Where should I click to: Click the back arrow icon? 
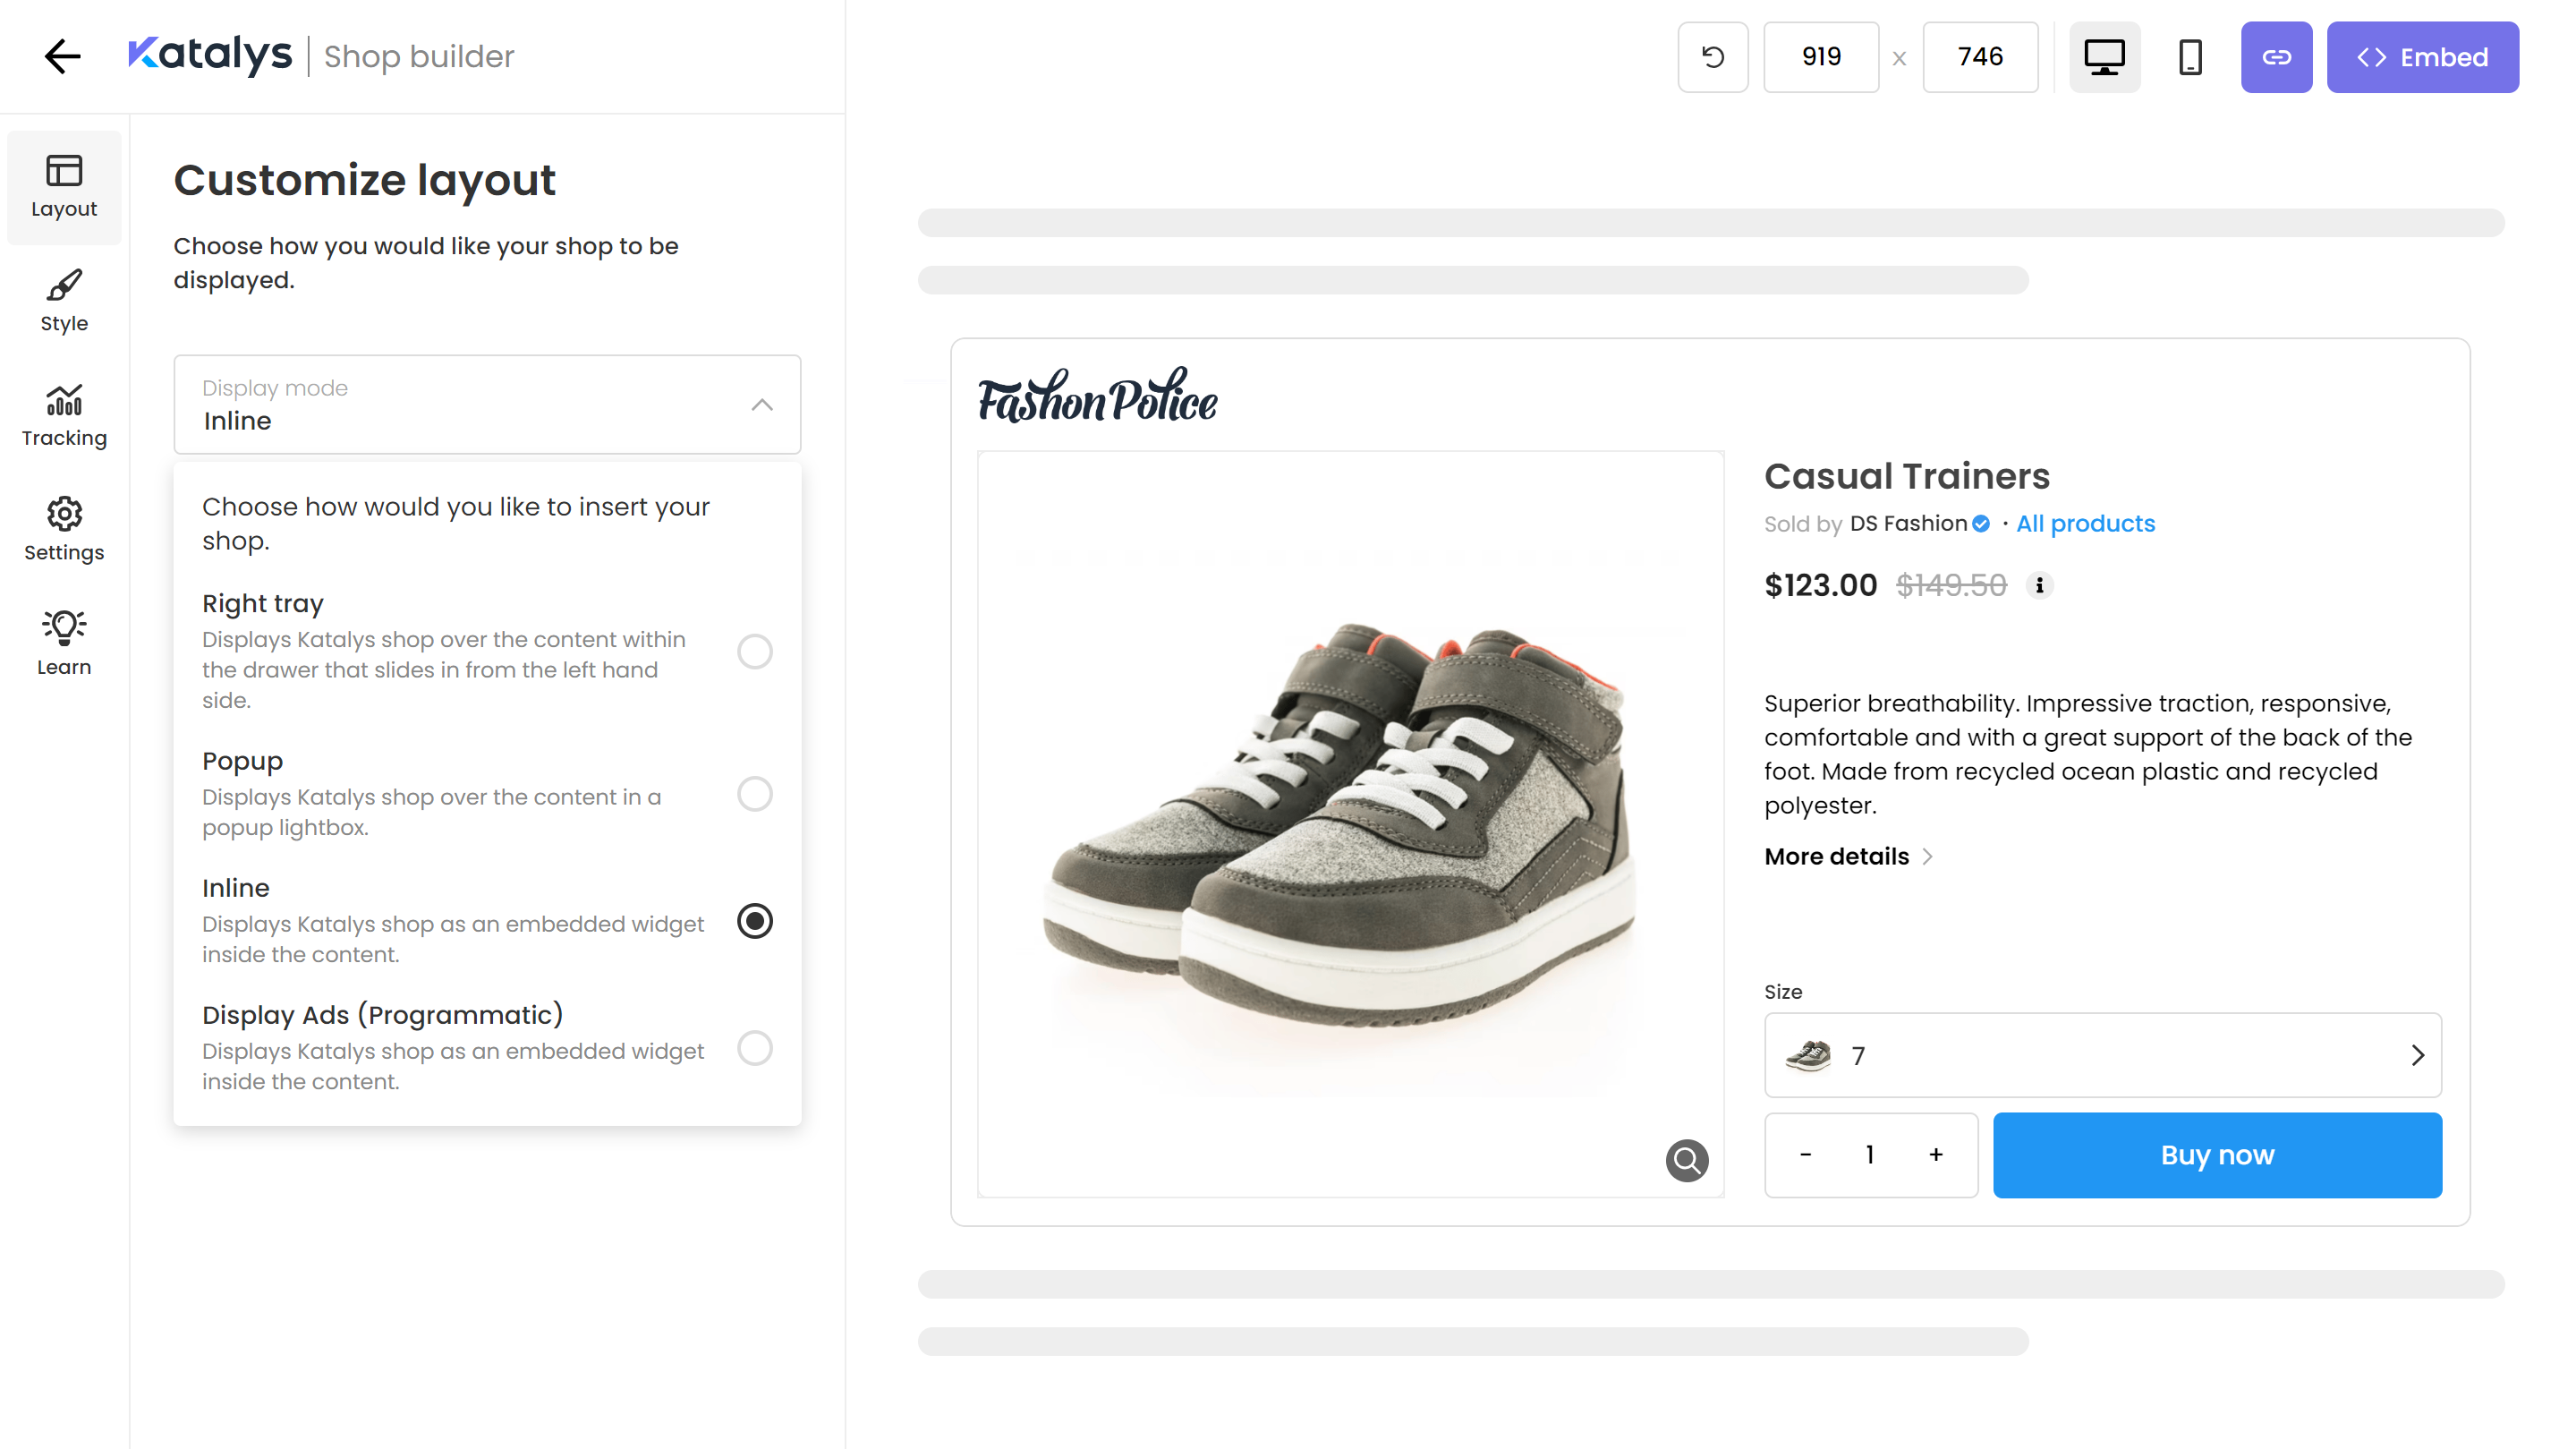click(x=62, y=56)
